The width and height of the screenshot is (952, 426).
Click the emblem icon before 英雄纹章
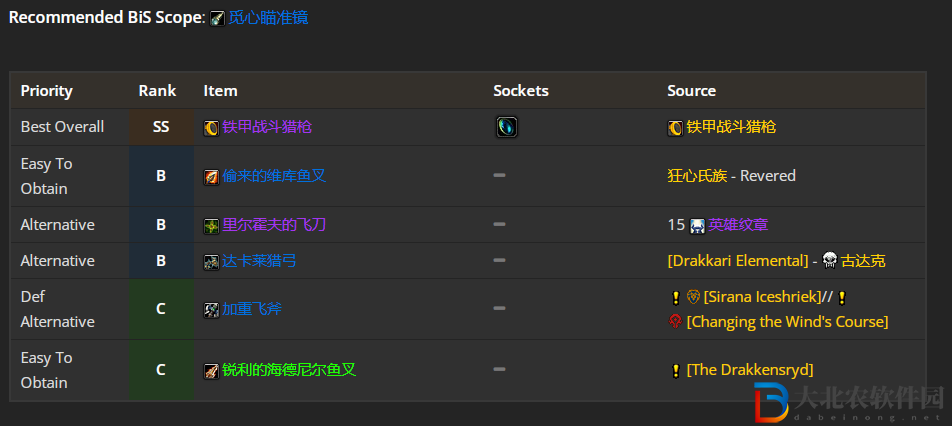[x=698, y=226]
